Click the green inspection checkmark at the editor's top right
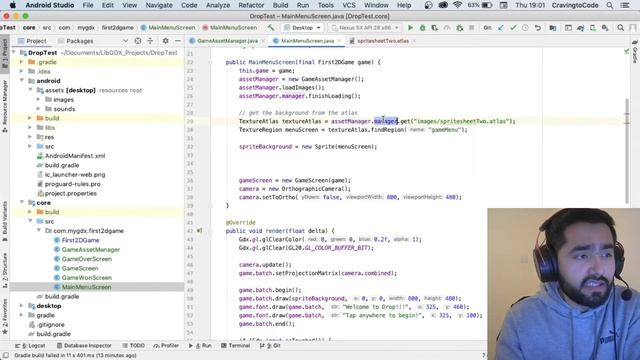This screenshot has width=640, height=360. (627, 51)
